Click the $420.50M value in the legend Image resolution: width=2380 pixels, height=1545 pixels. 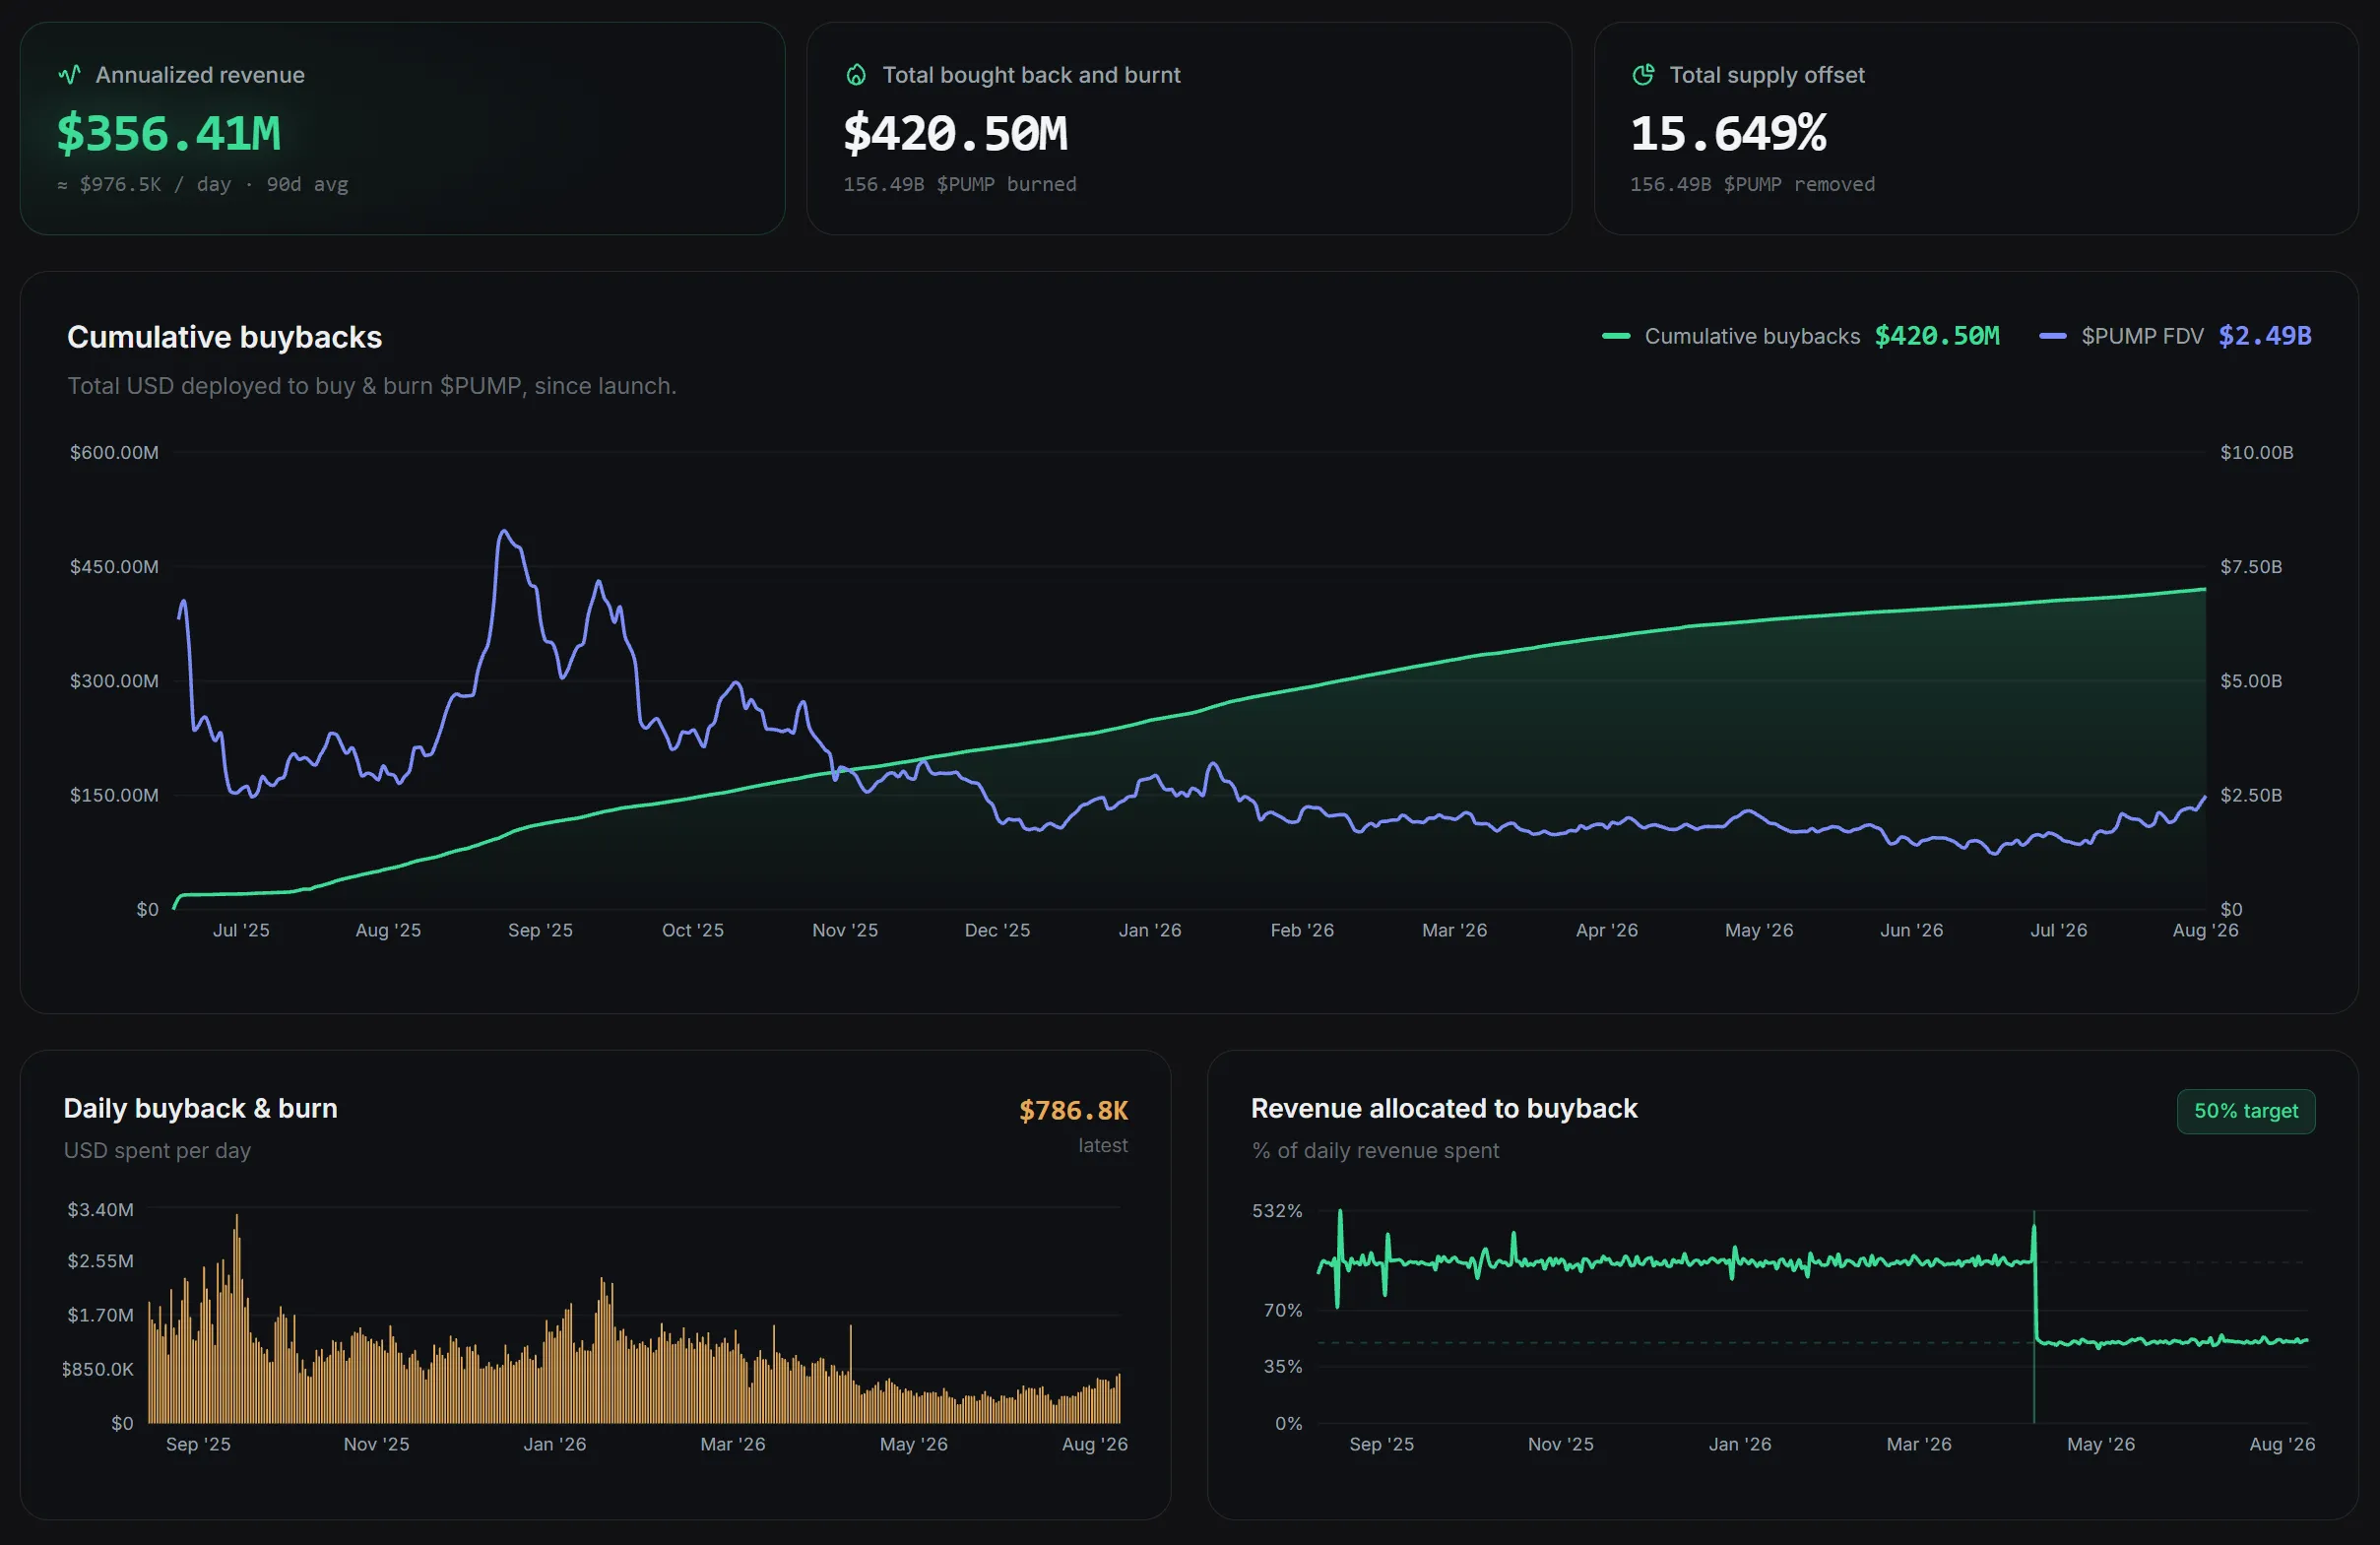point(1937,336)
